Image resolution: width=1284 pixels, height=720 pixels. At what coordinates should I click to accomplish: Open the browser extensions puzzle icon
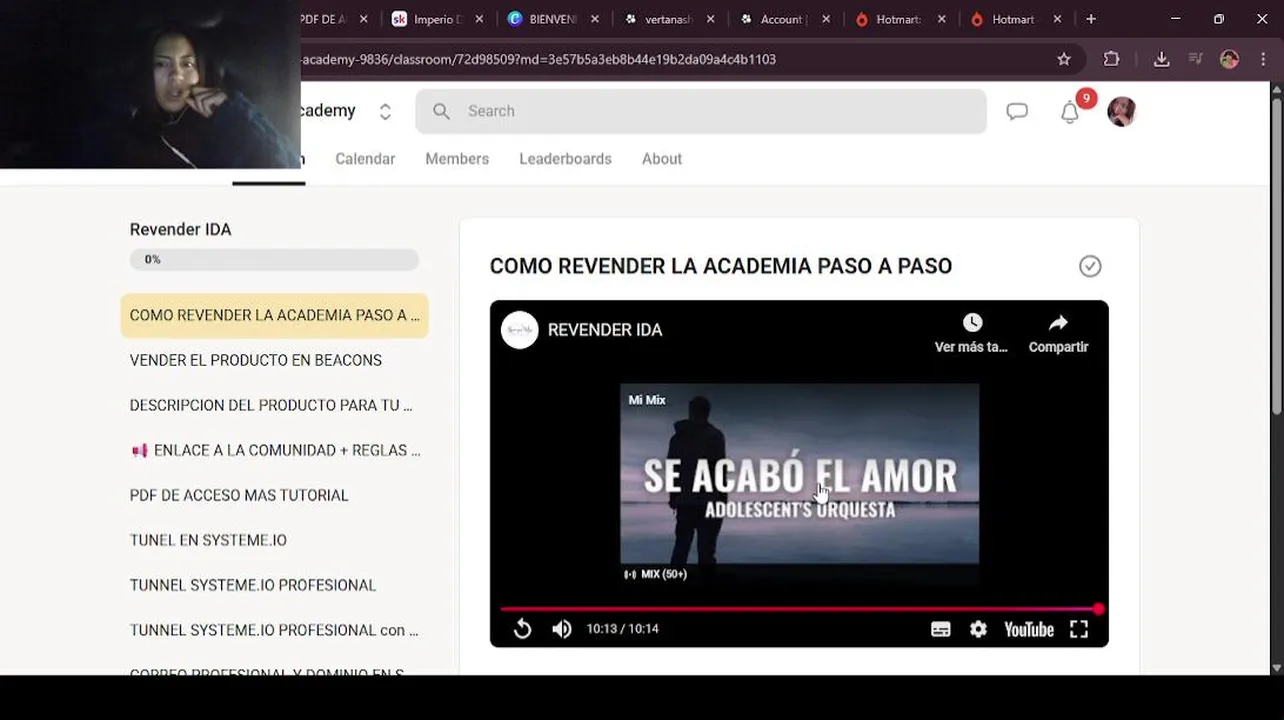coord(1111,59)
